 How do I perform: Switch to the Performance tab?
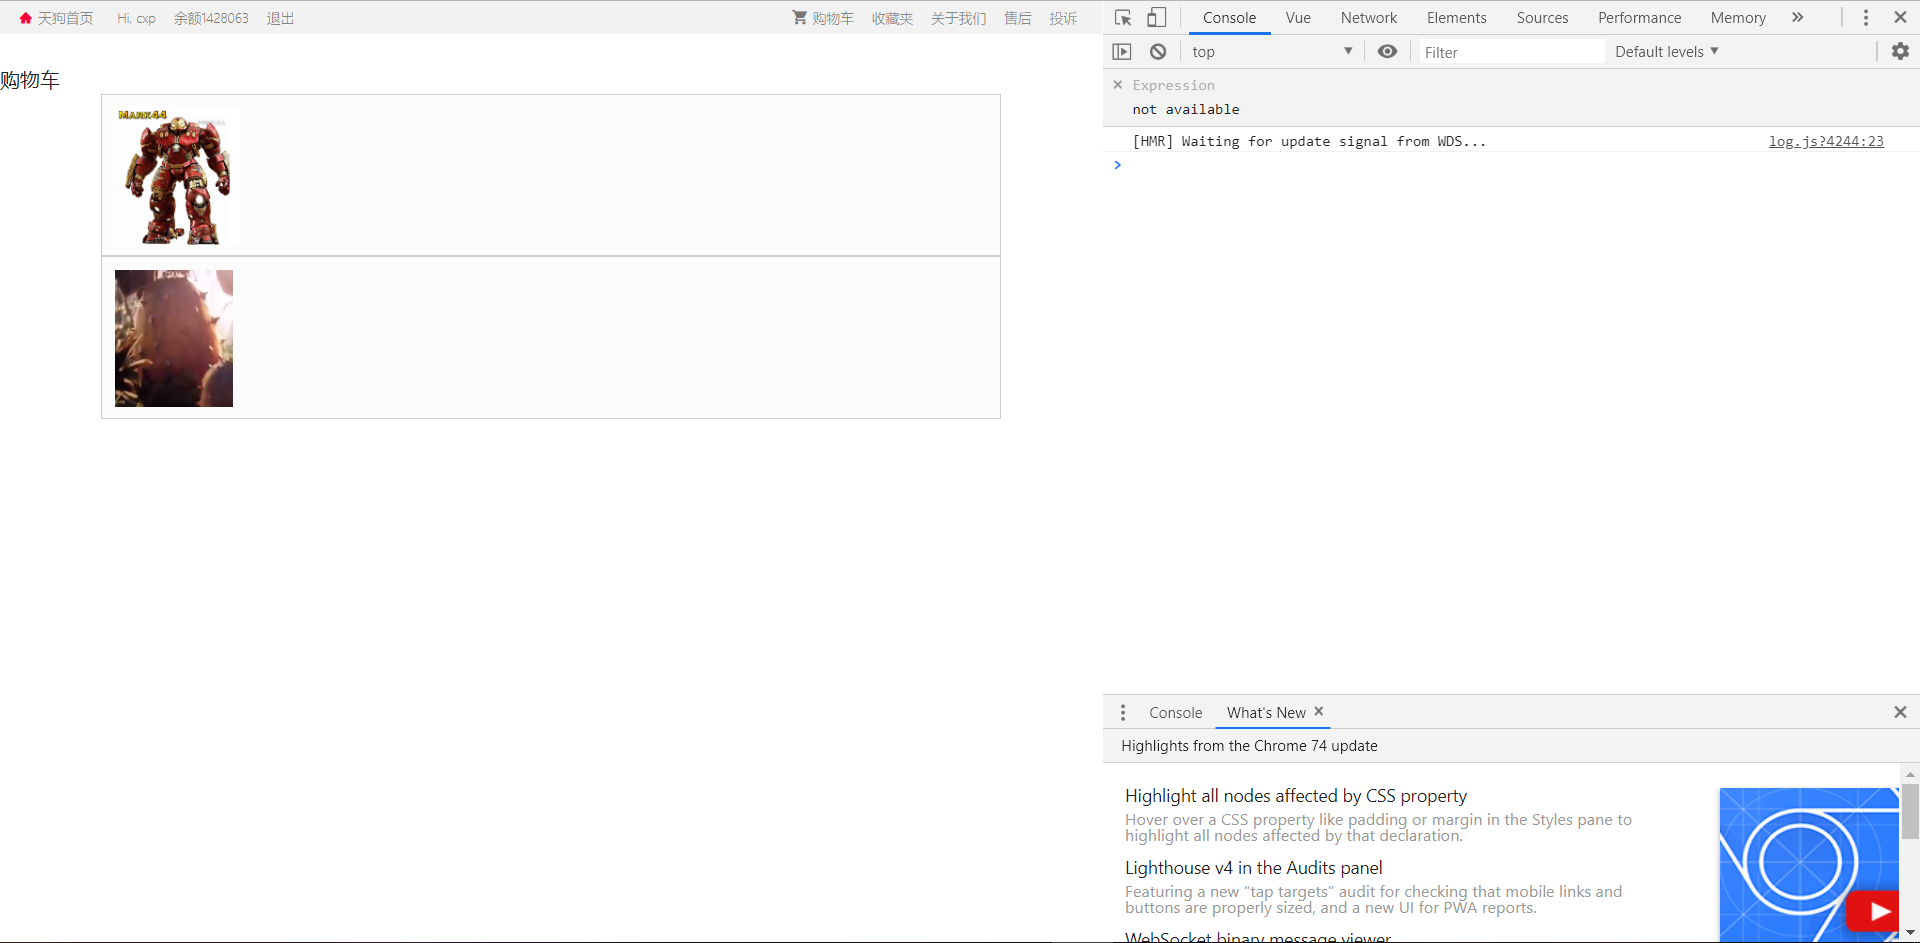1639,18
